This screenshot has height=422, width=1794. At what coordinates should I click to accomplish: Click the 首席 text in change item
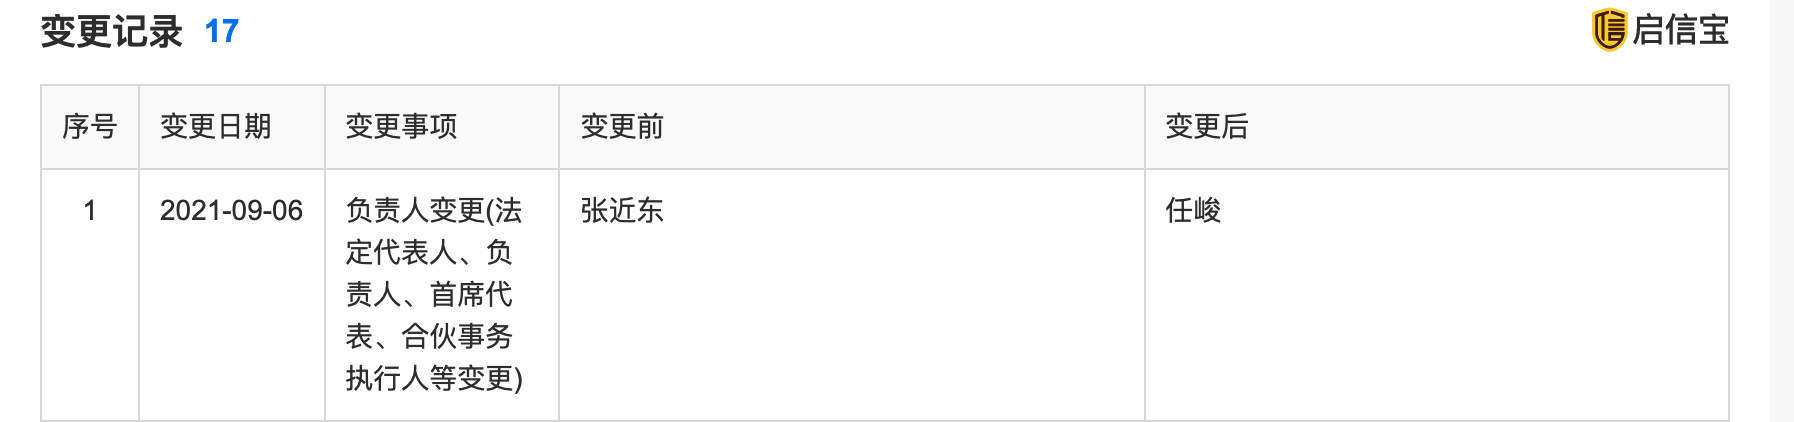click(x=457, y=295)
